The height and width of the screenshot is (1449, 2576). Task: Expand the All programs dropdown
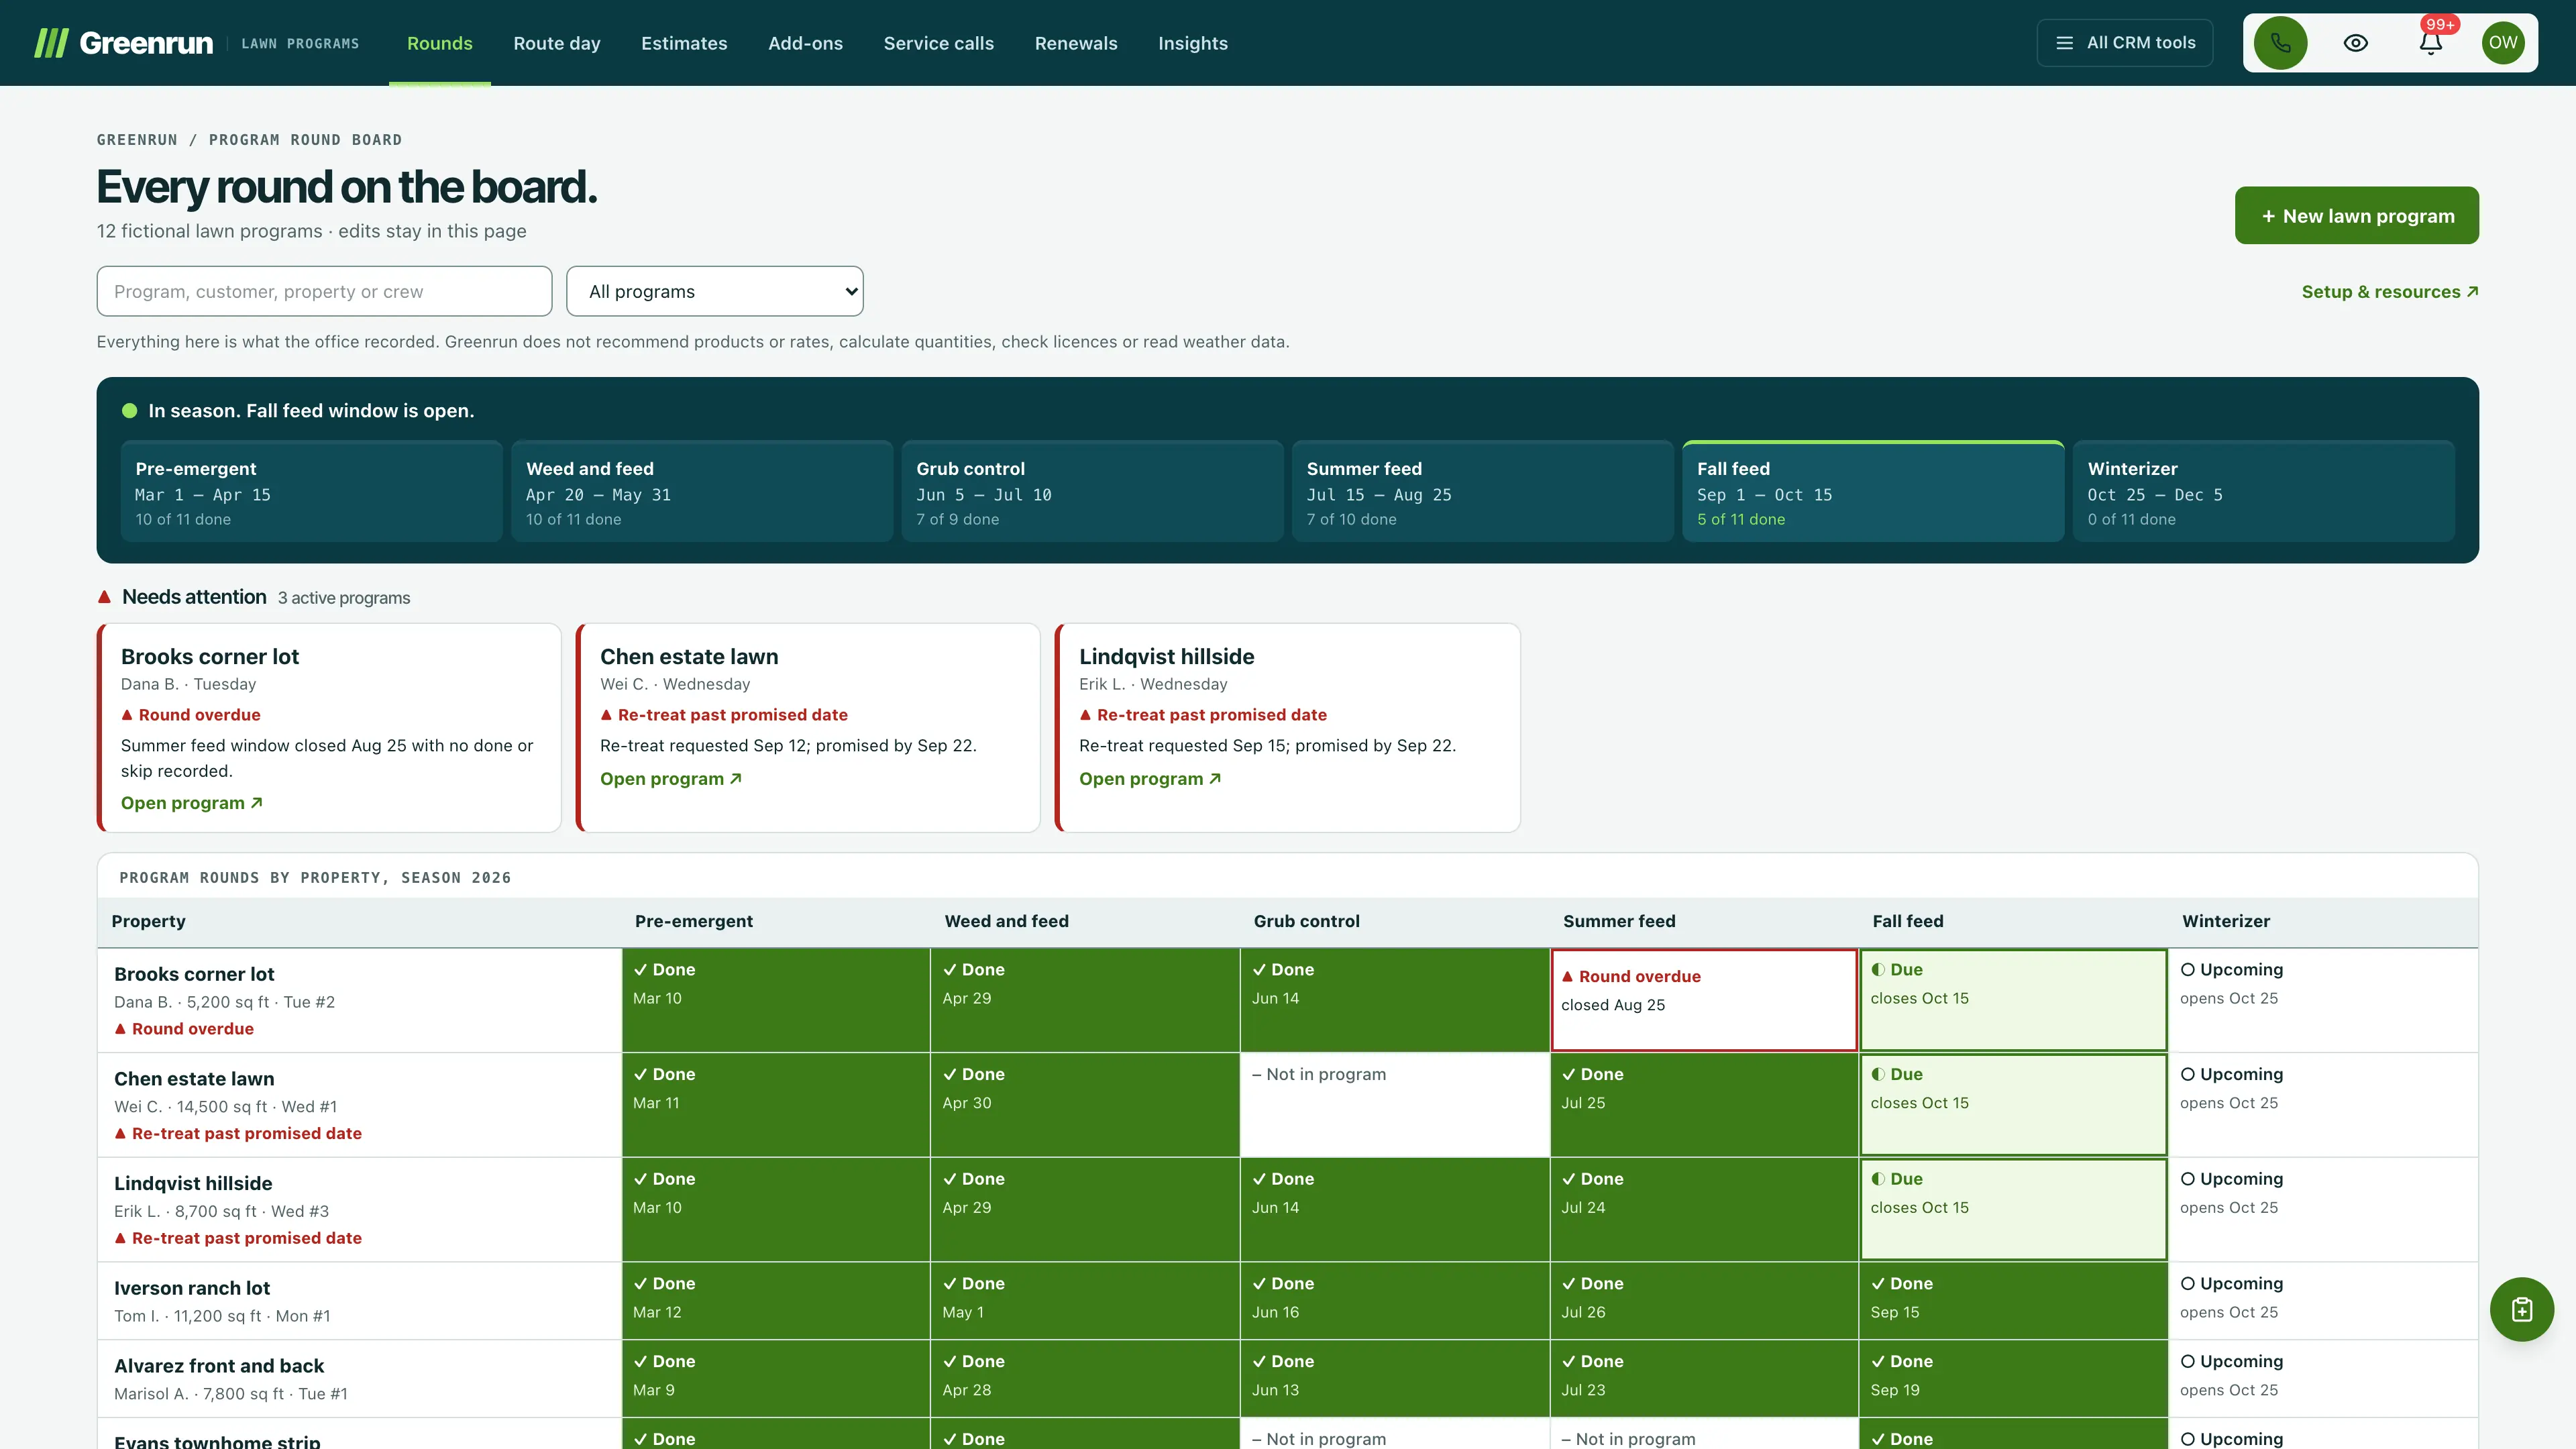click(714, 291)
